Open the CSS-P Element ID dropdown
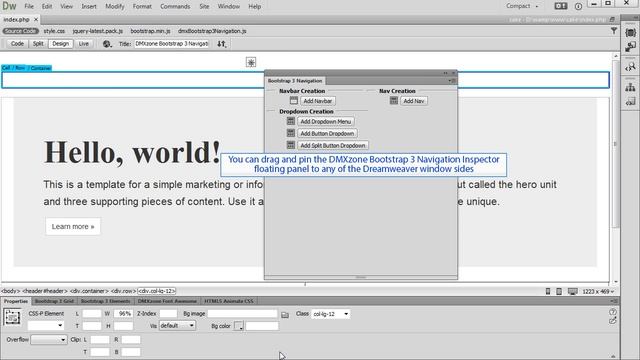The height and width of the screenshot is (360, 640). pos(45,325)
